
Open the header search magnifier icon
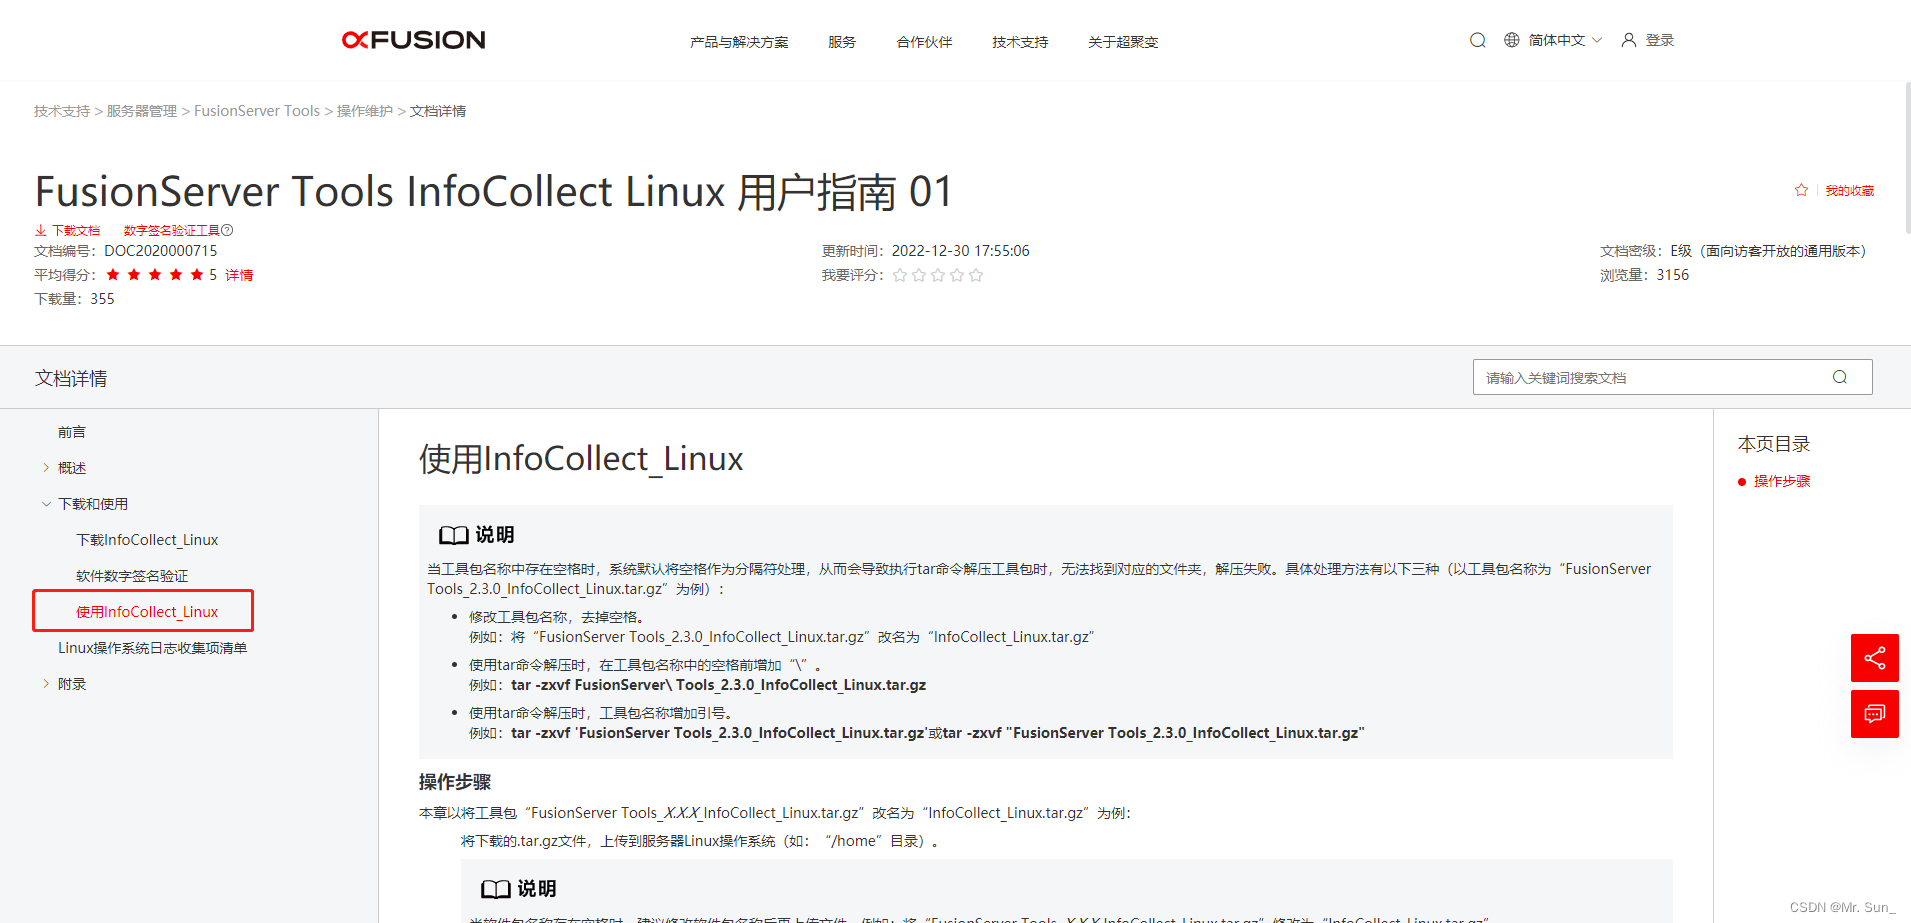click(1477, 40)
